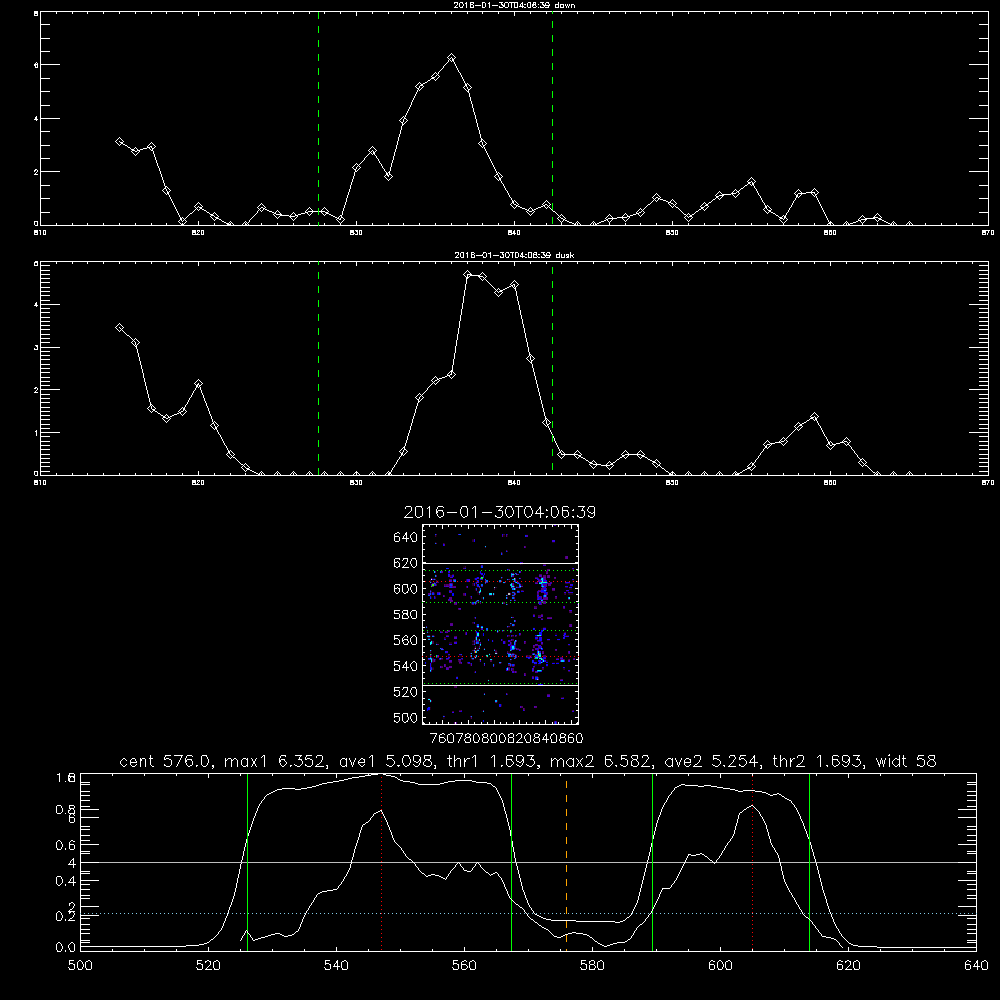Click spectrogram y-axis label 560
Screen dimensions: 1000x1000
[x=406, y=640]
